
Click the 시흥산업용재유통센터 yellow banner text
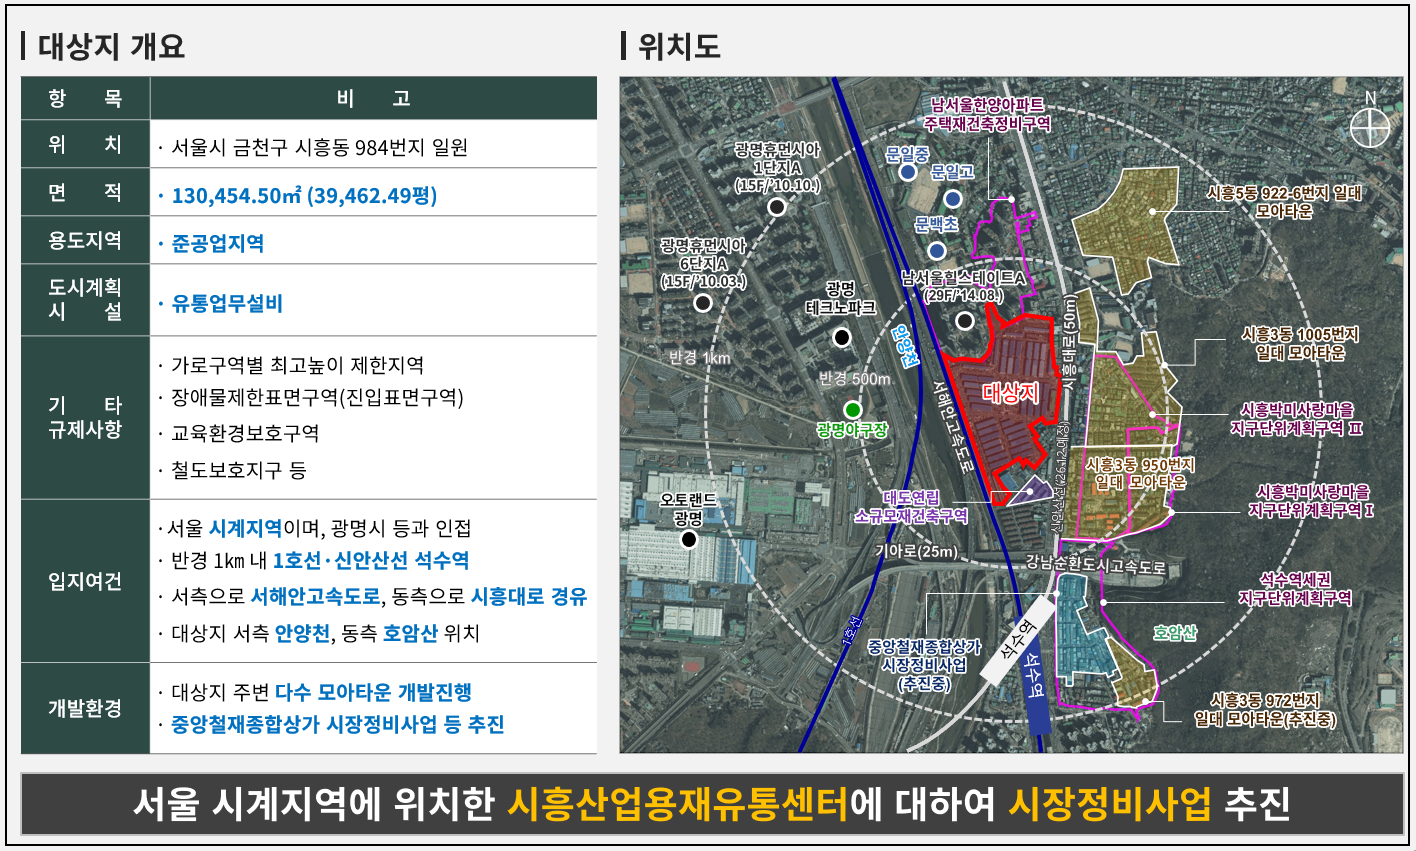coord(677,803)
